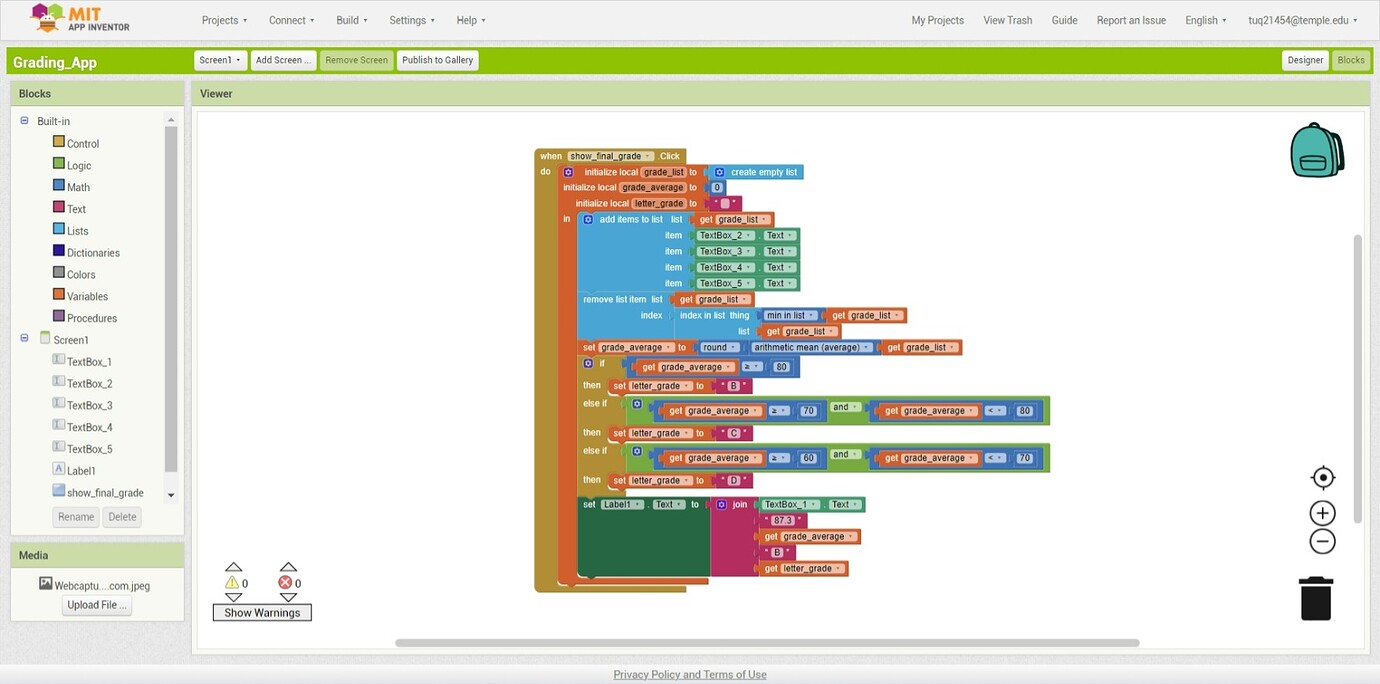Click the Show Warnings button
Screen dimensions: 1380x684
pos(262,613)
